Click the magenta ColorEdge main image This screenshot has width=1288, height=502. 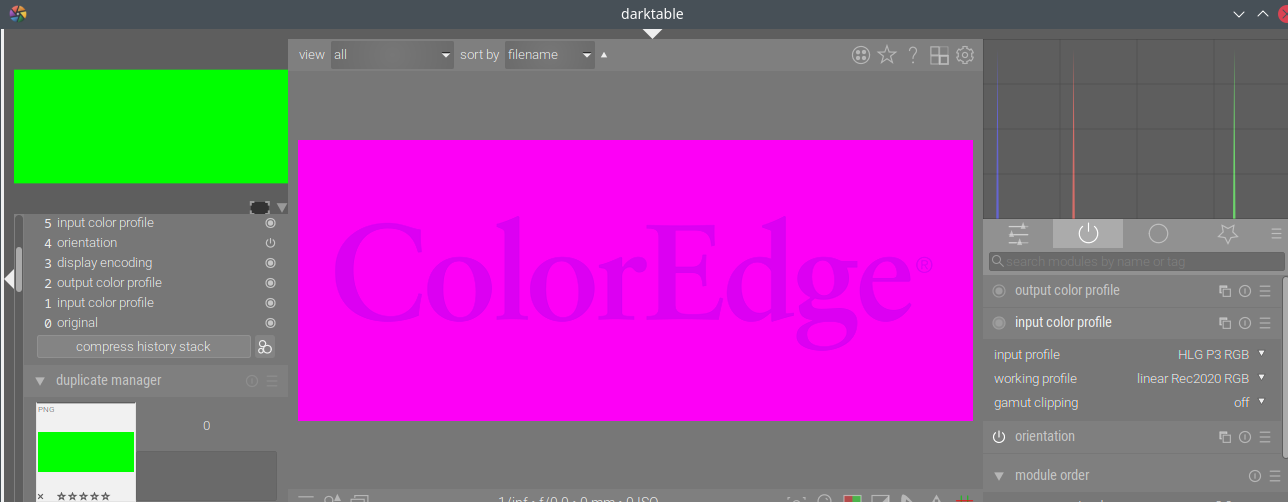coord(636,280)
